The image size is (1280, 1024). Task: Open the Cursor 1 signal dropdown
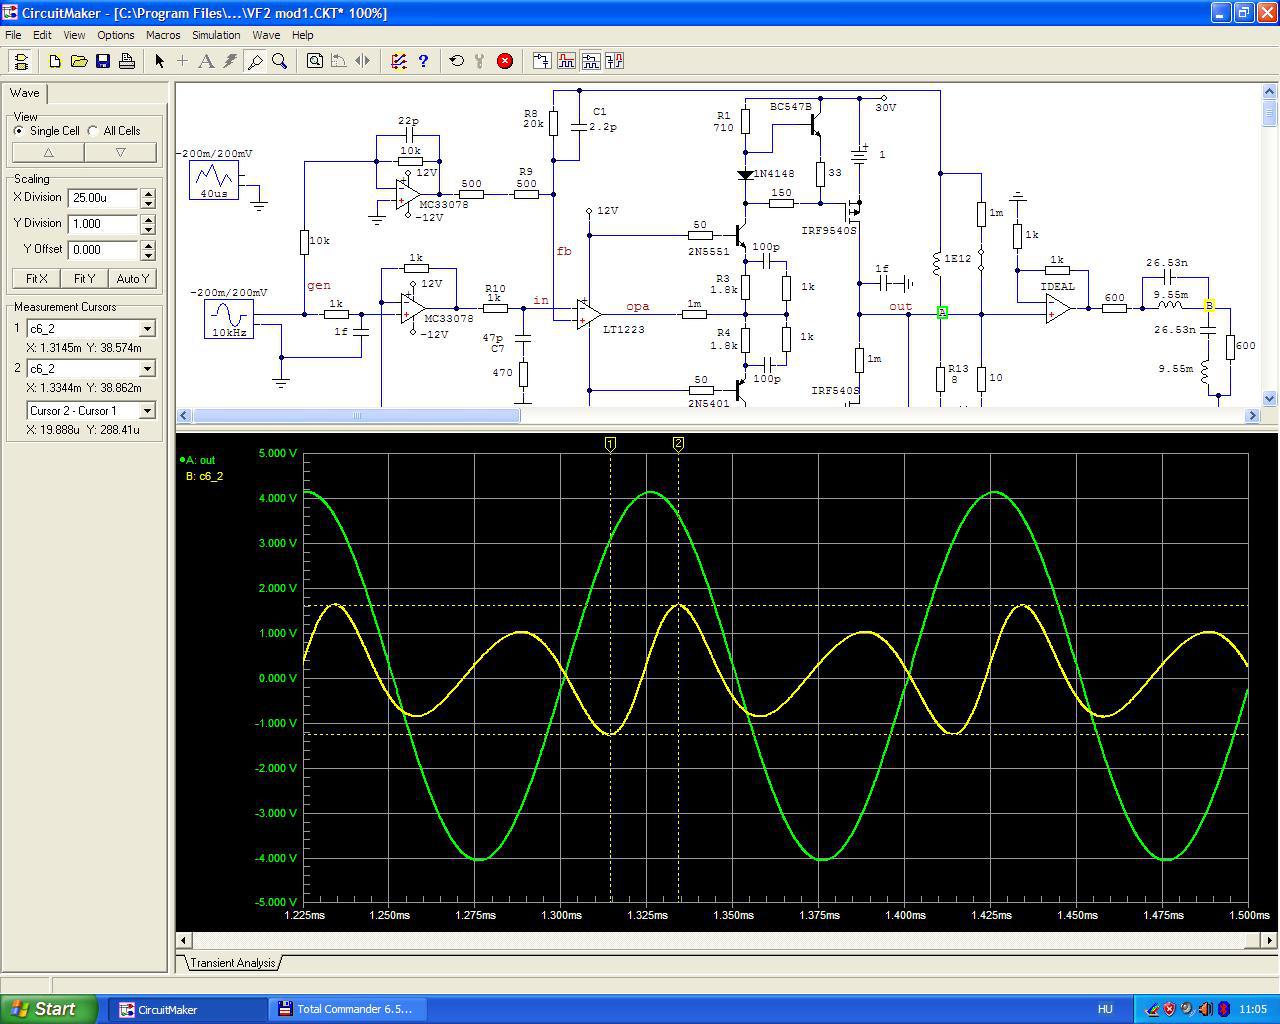147,329
